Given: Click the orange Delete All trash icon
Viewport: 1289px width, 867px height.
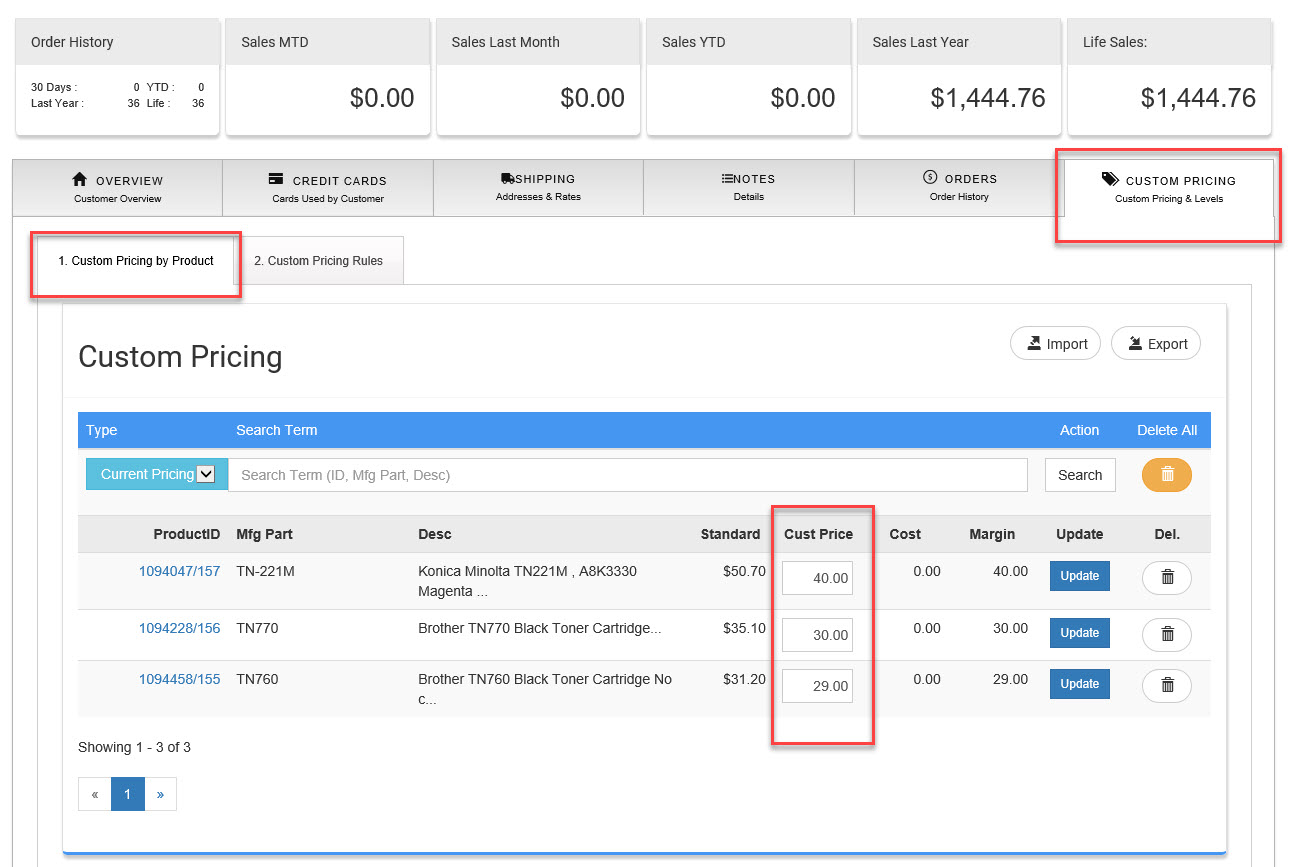Looking at the screenshot, I should [1166, 475].
